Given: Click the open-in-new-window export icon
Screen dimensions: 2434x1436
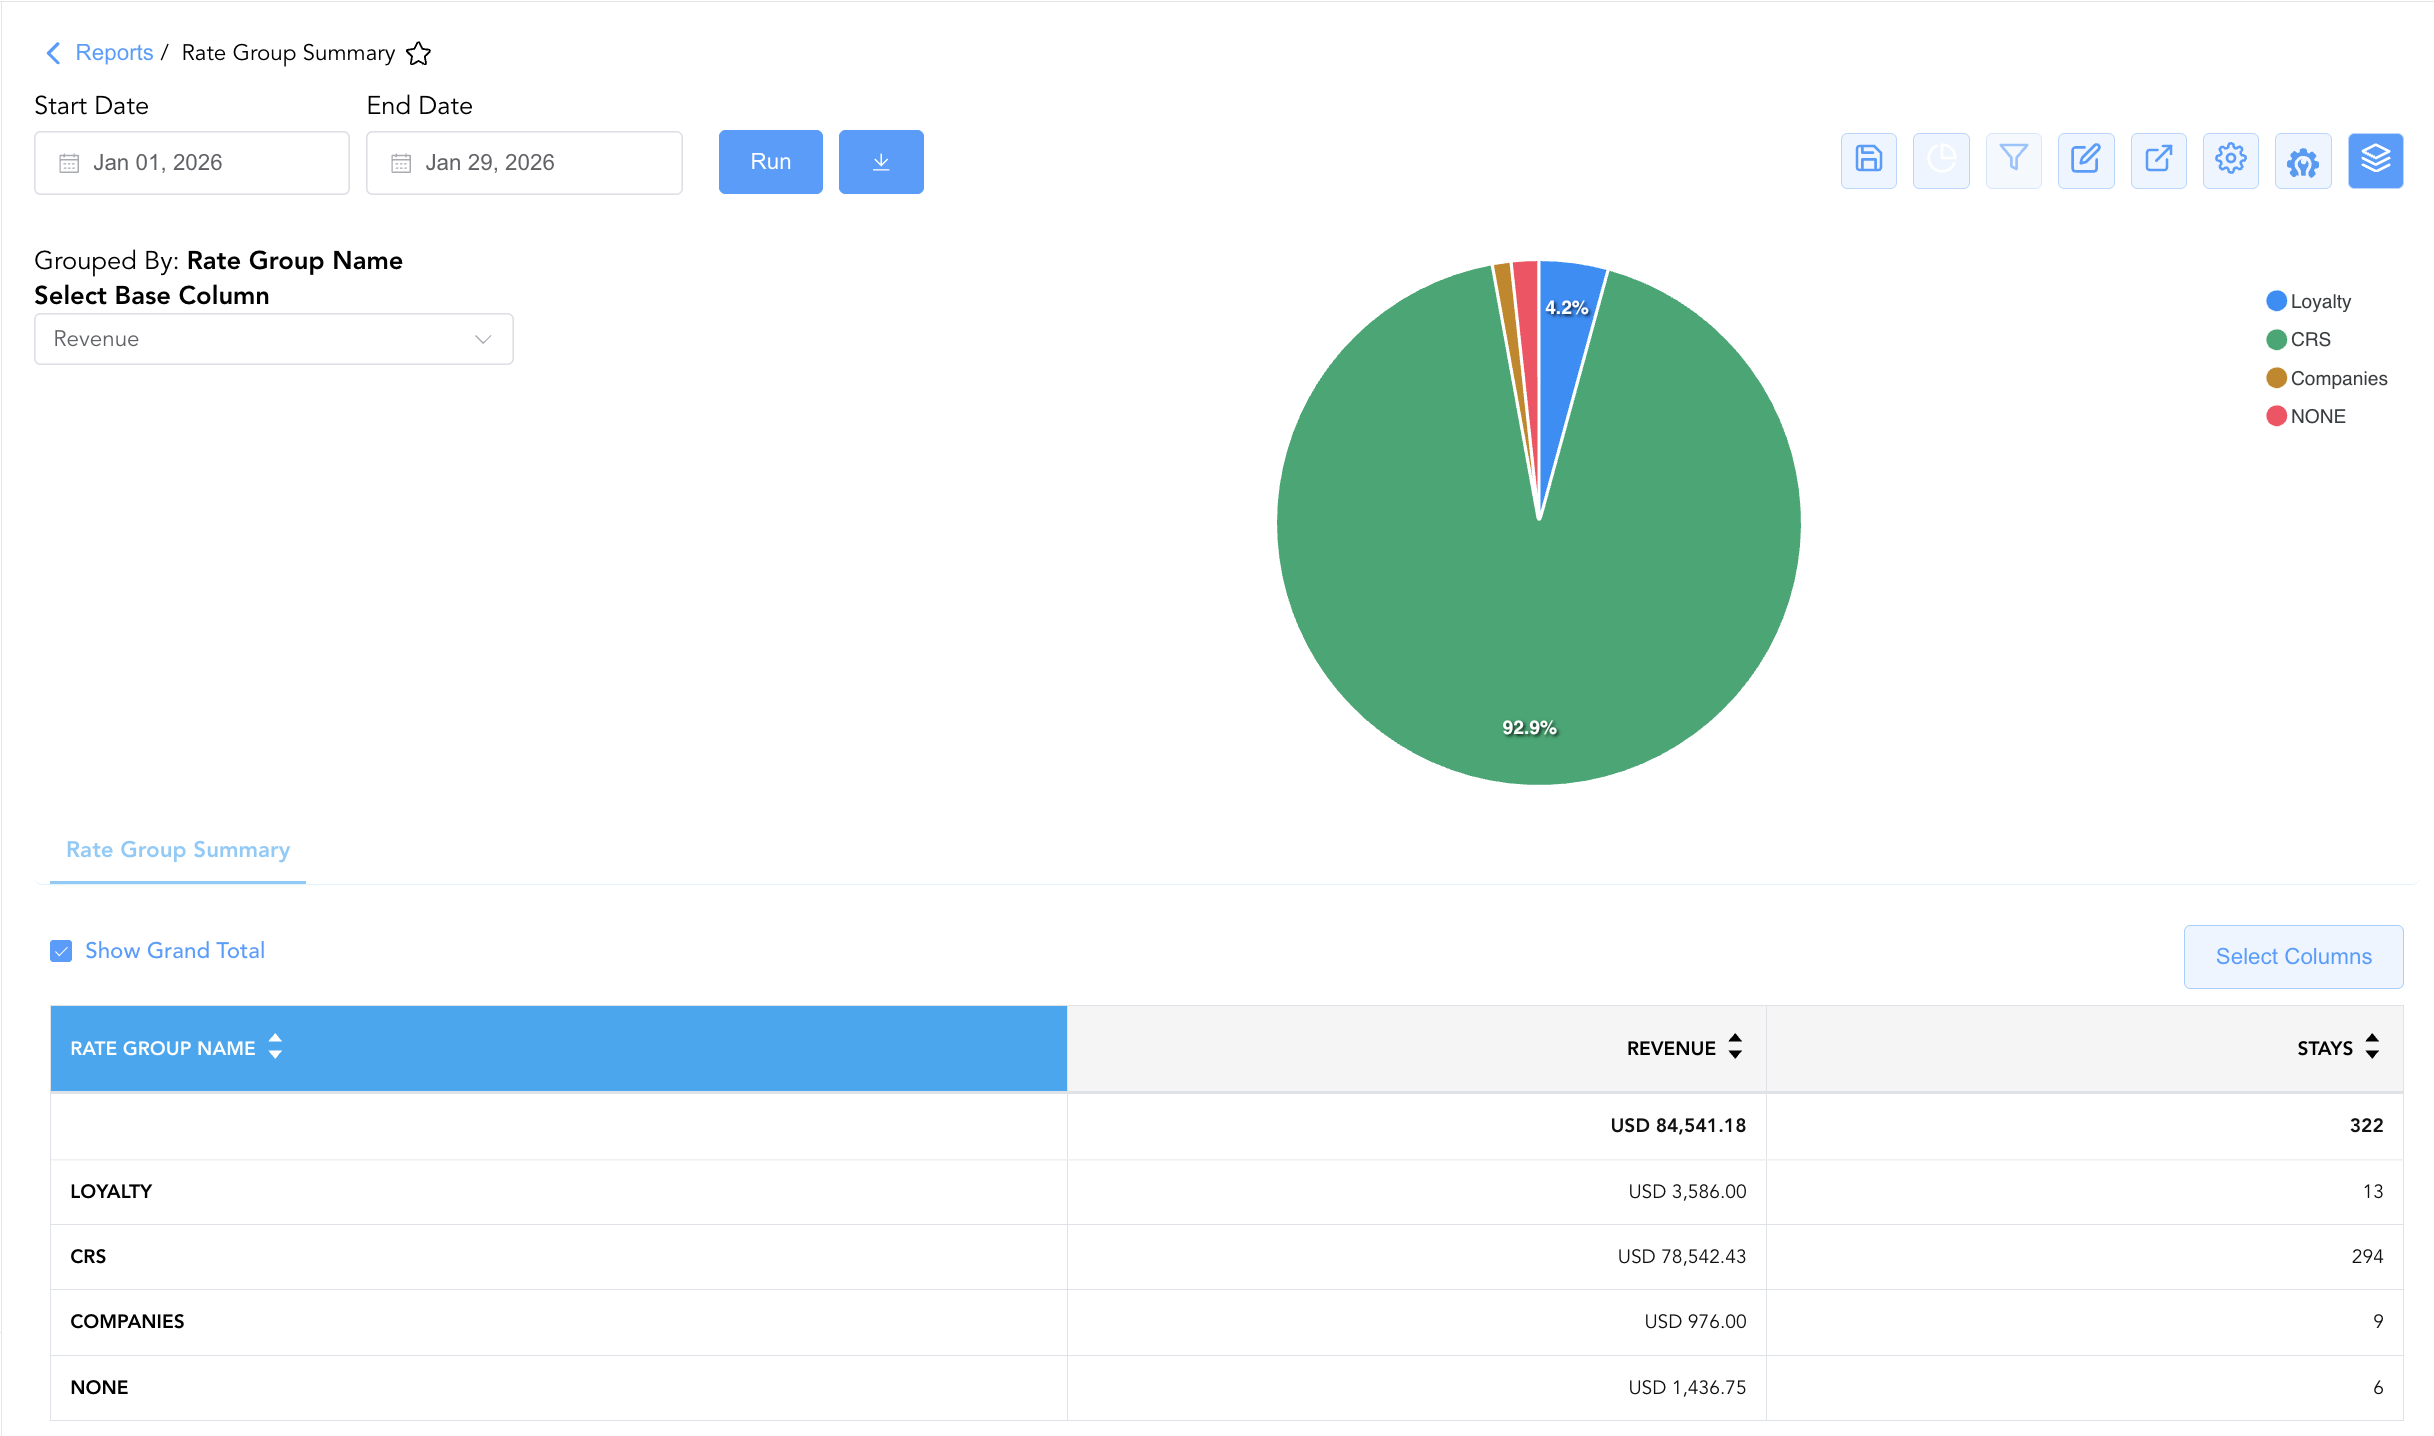Looking at the screenshot, I should coord(2158,160).
